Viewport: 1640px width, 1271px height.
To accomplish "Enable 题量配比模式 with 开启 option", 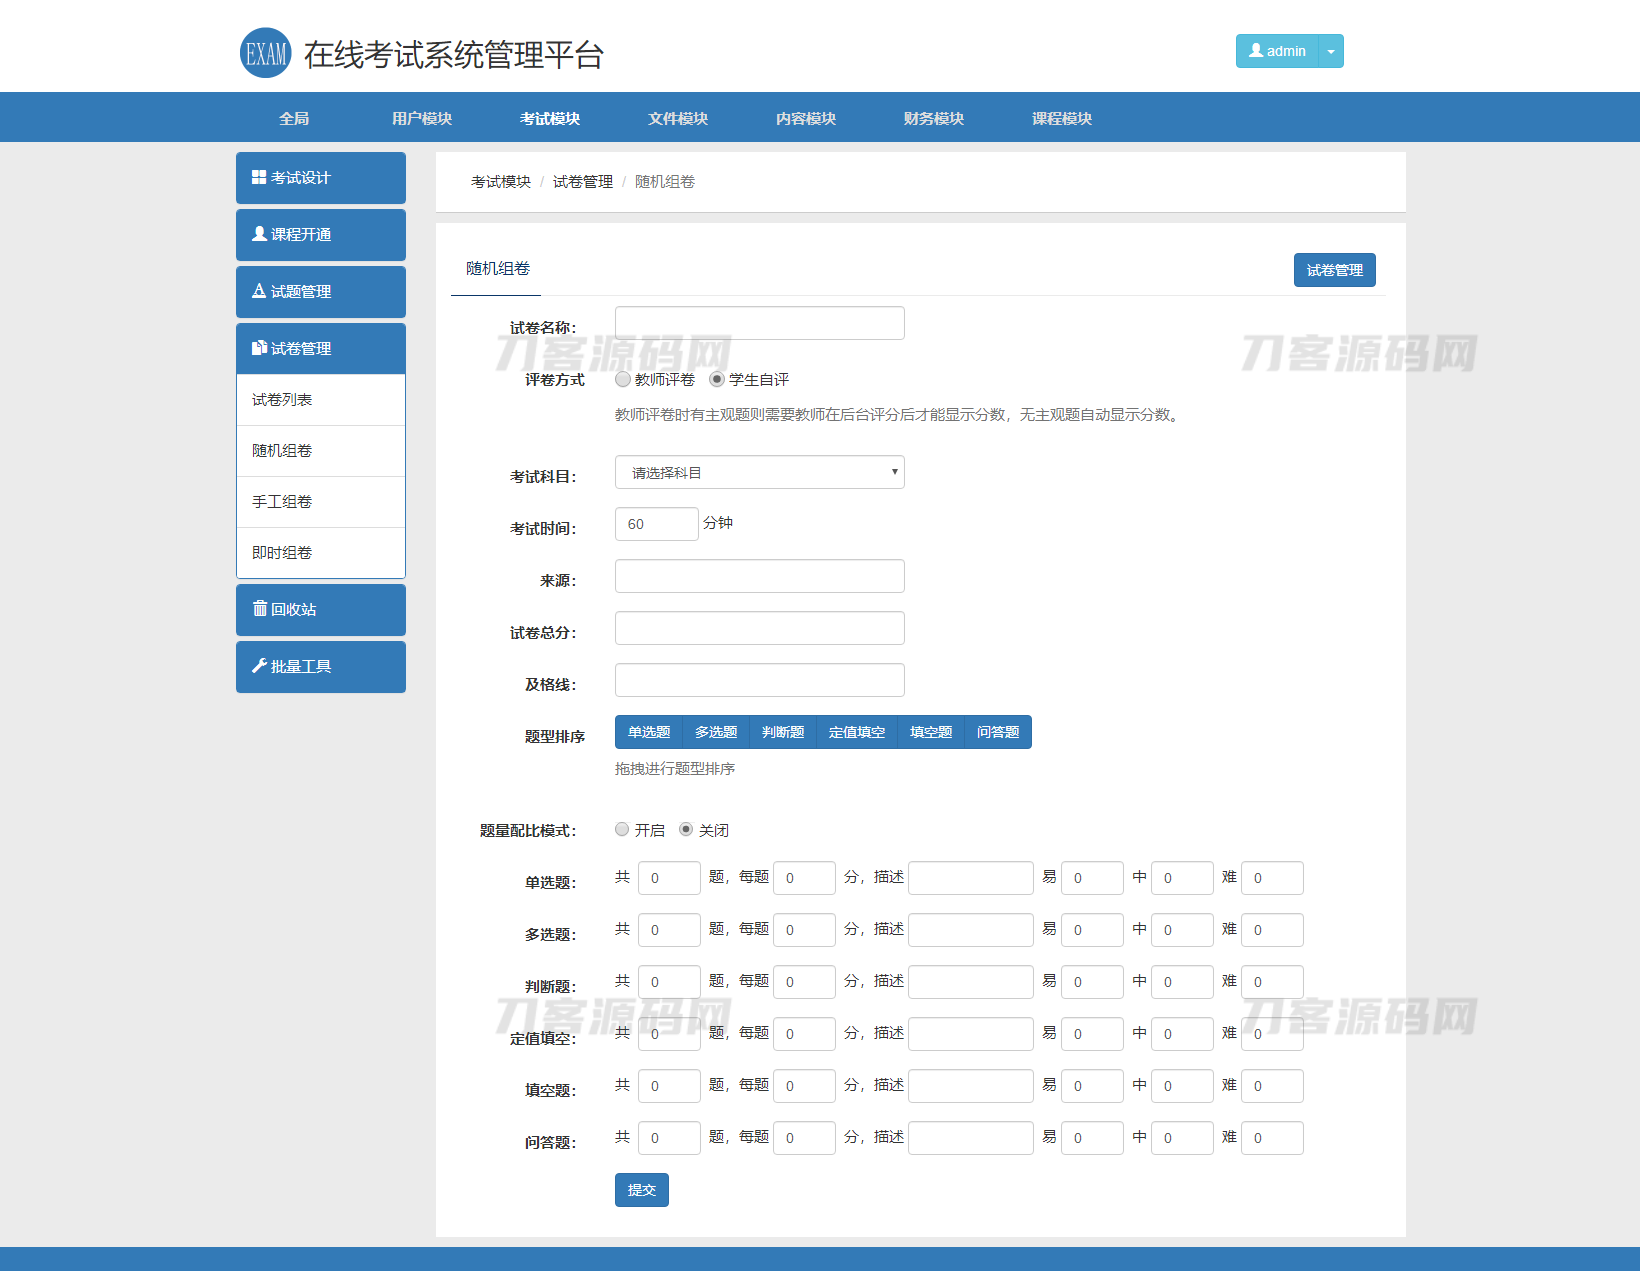I will click(x=622, y=829).
